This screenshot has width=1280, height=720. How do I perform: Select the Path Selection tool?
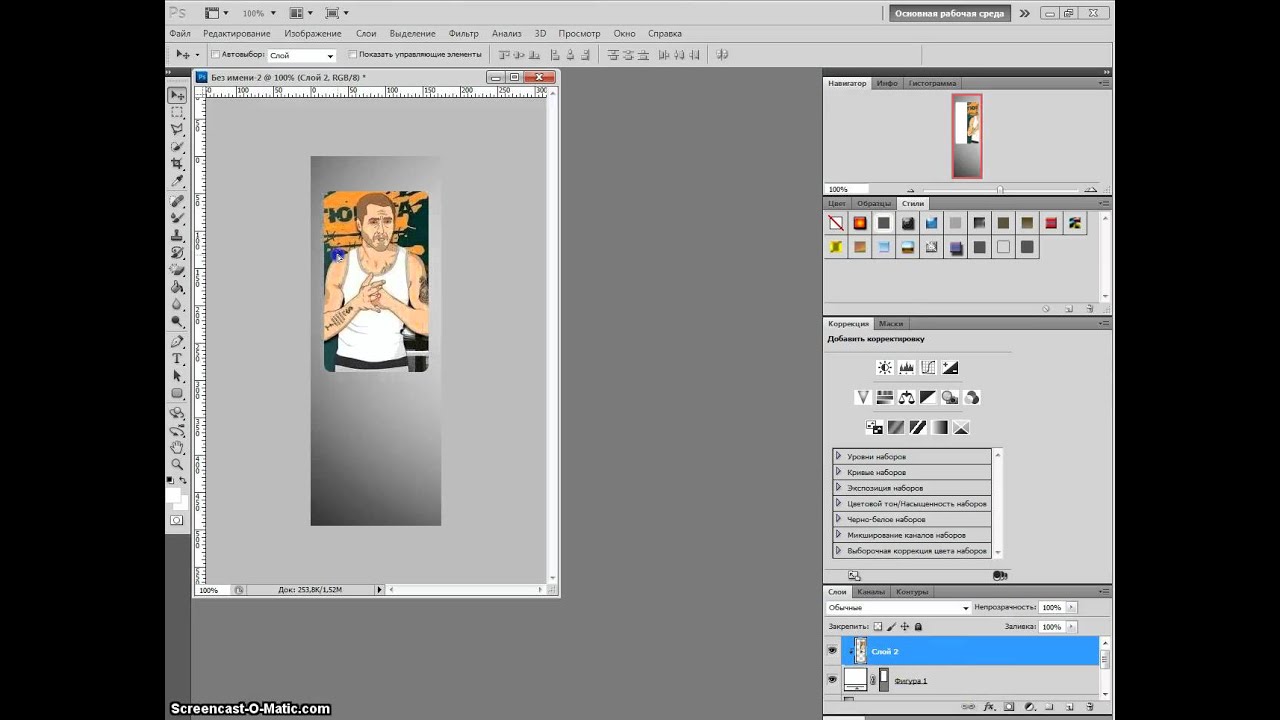click(x=177, y=375)
